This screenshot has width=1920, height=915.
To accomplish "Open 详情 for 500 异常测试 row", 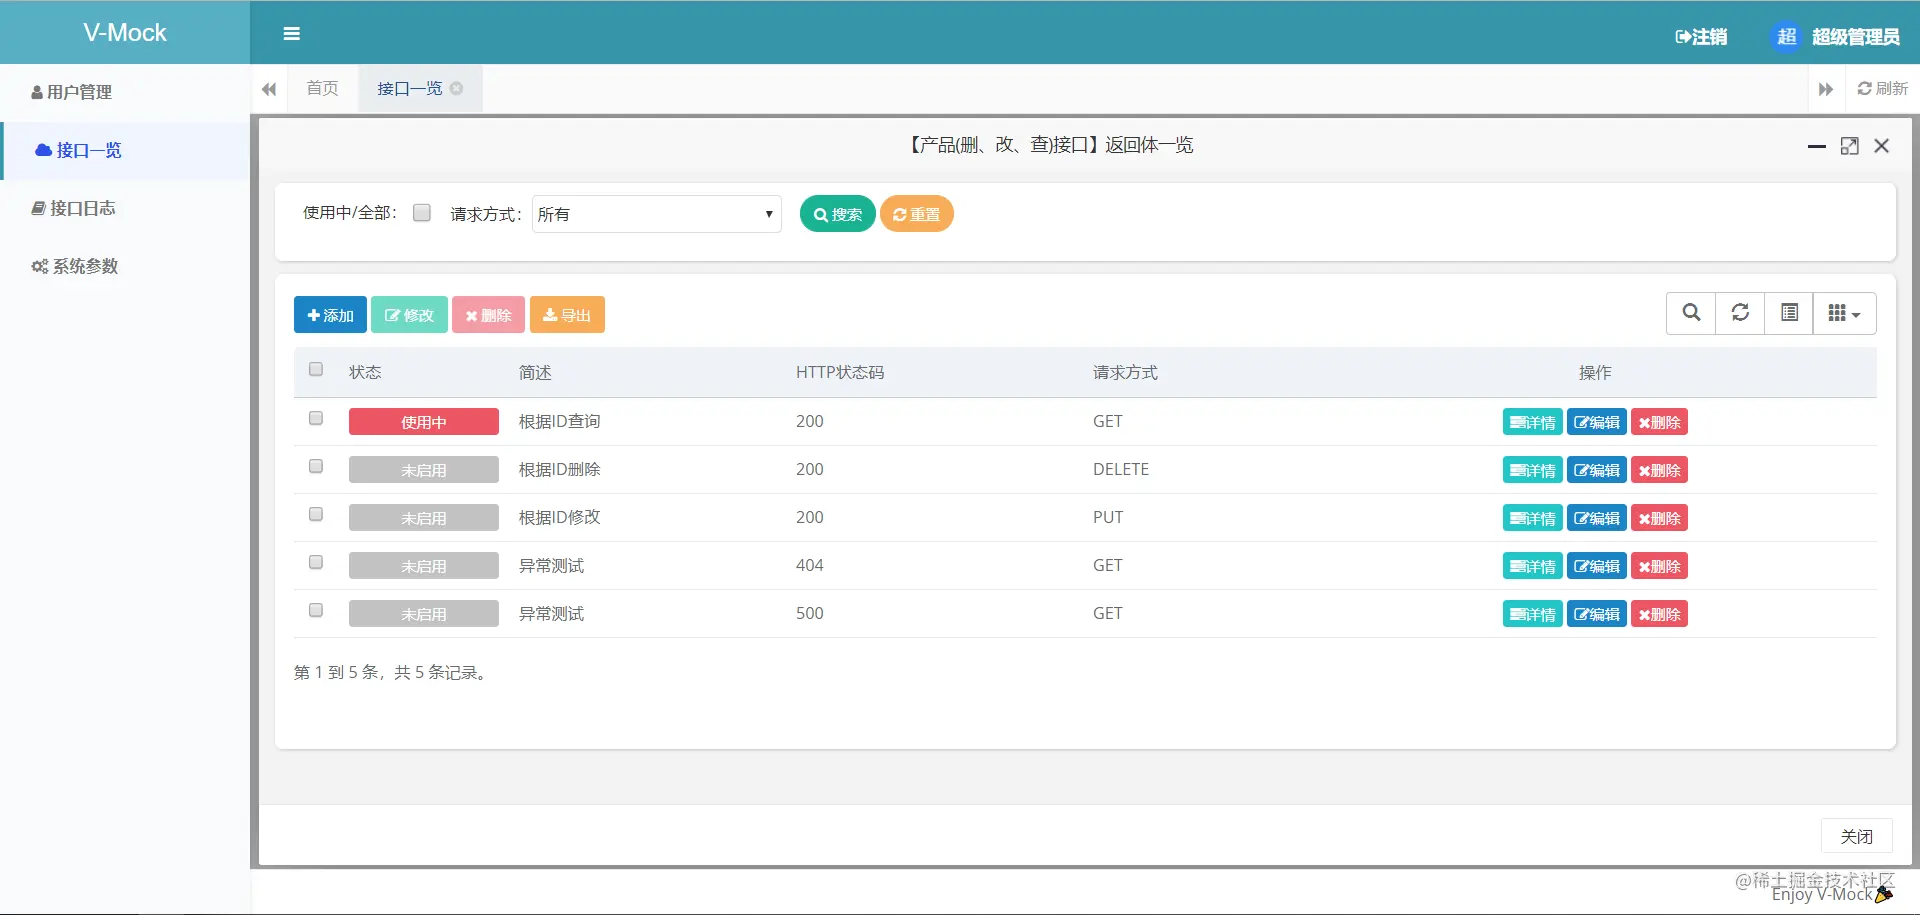I will click(1532, 614).
